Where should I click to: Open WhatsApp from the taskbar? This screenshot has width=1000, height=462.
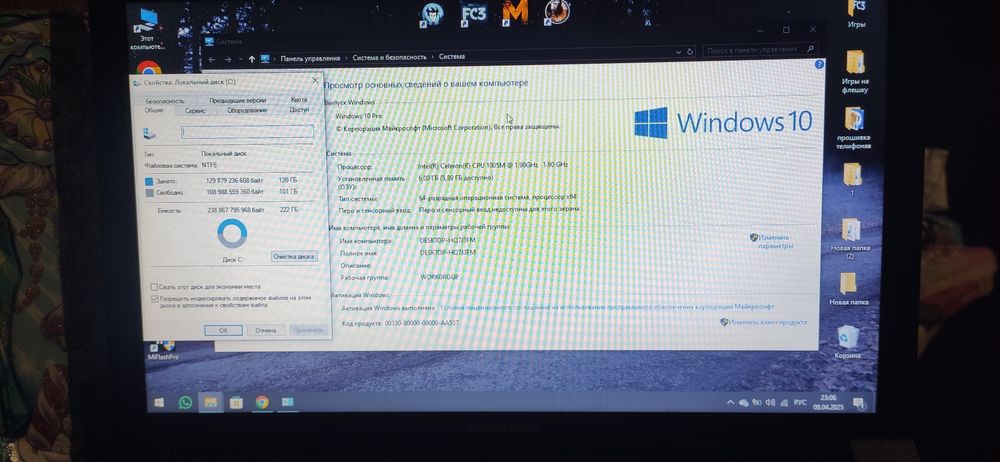pos(185,402)
